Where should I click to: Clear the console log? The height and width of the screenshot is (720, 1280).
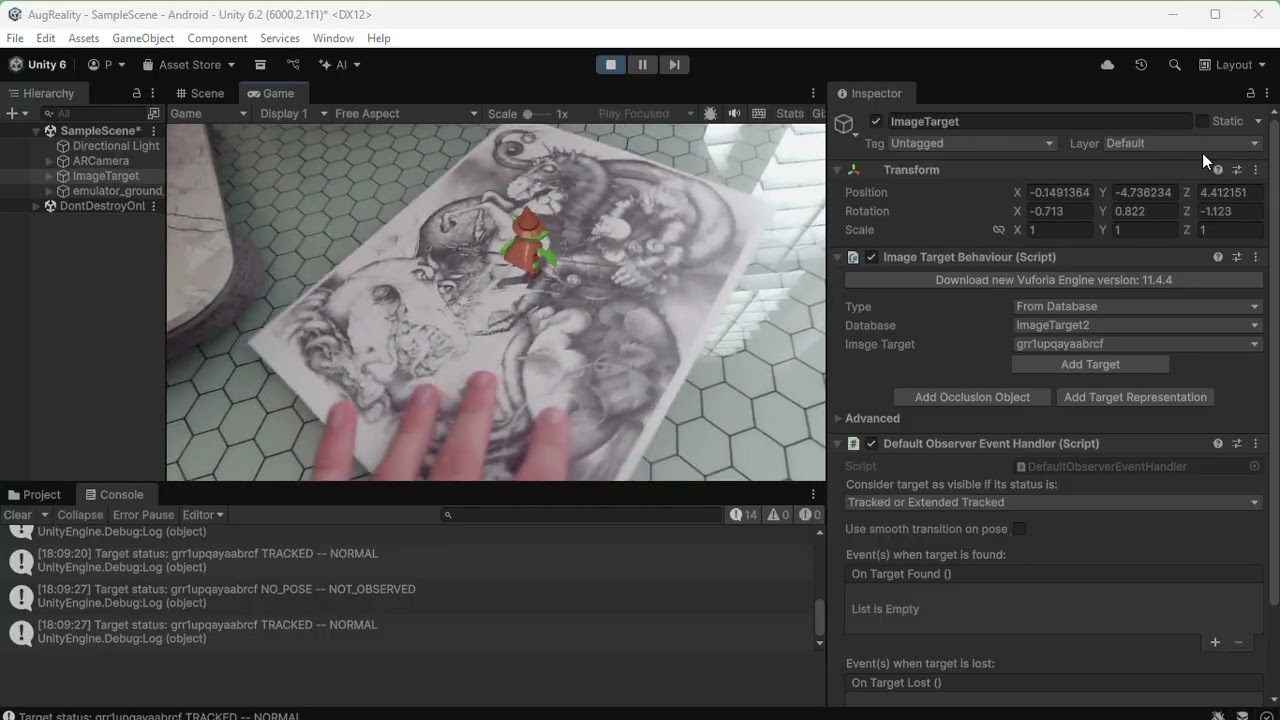18,515
